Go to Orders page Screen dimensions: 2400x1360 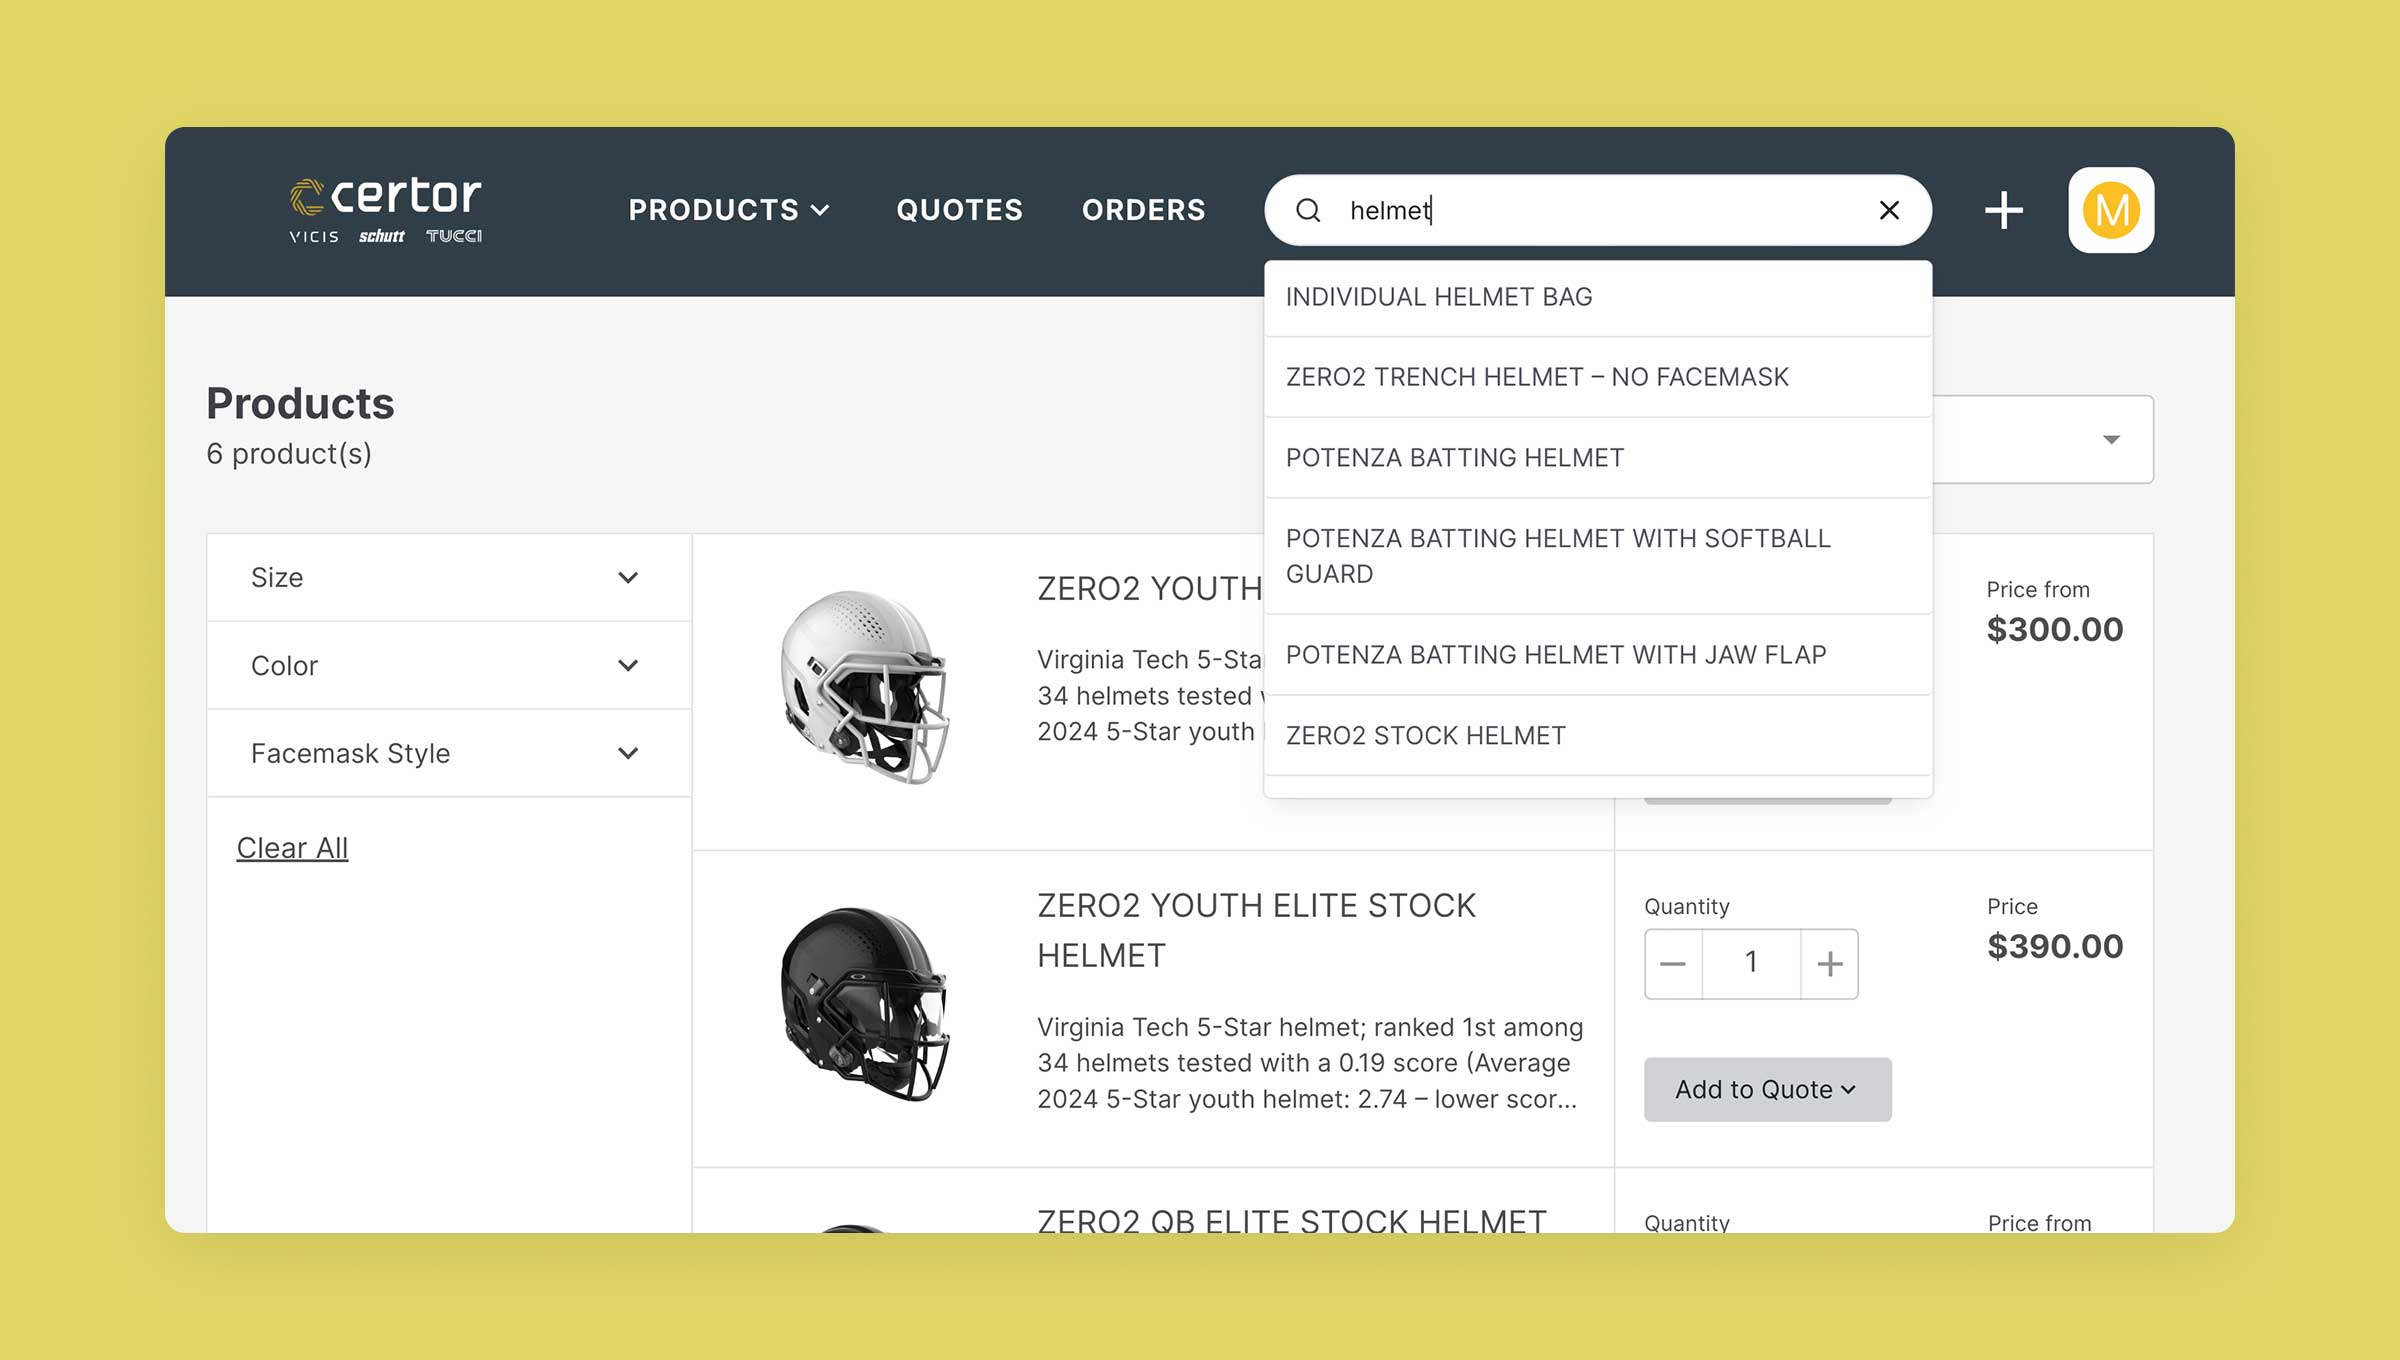click(x=1143, y=210)
